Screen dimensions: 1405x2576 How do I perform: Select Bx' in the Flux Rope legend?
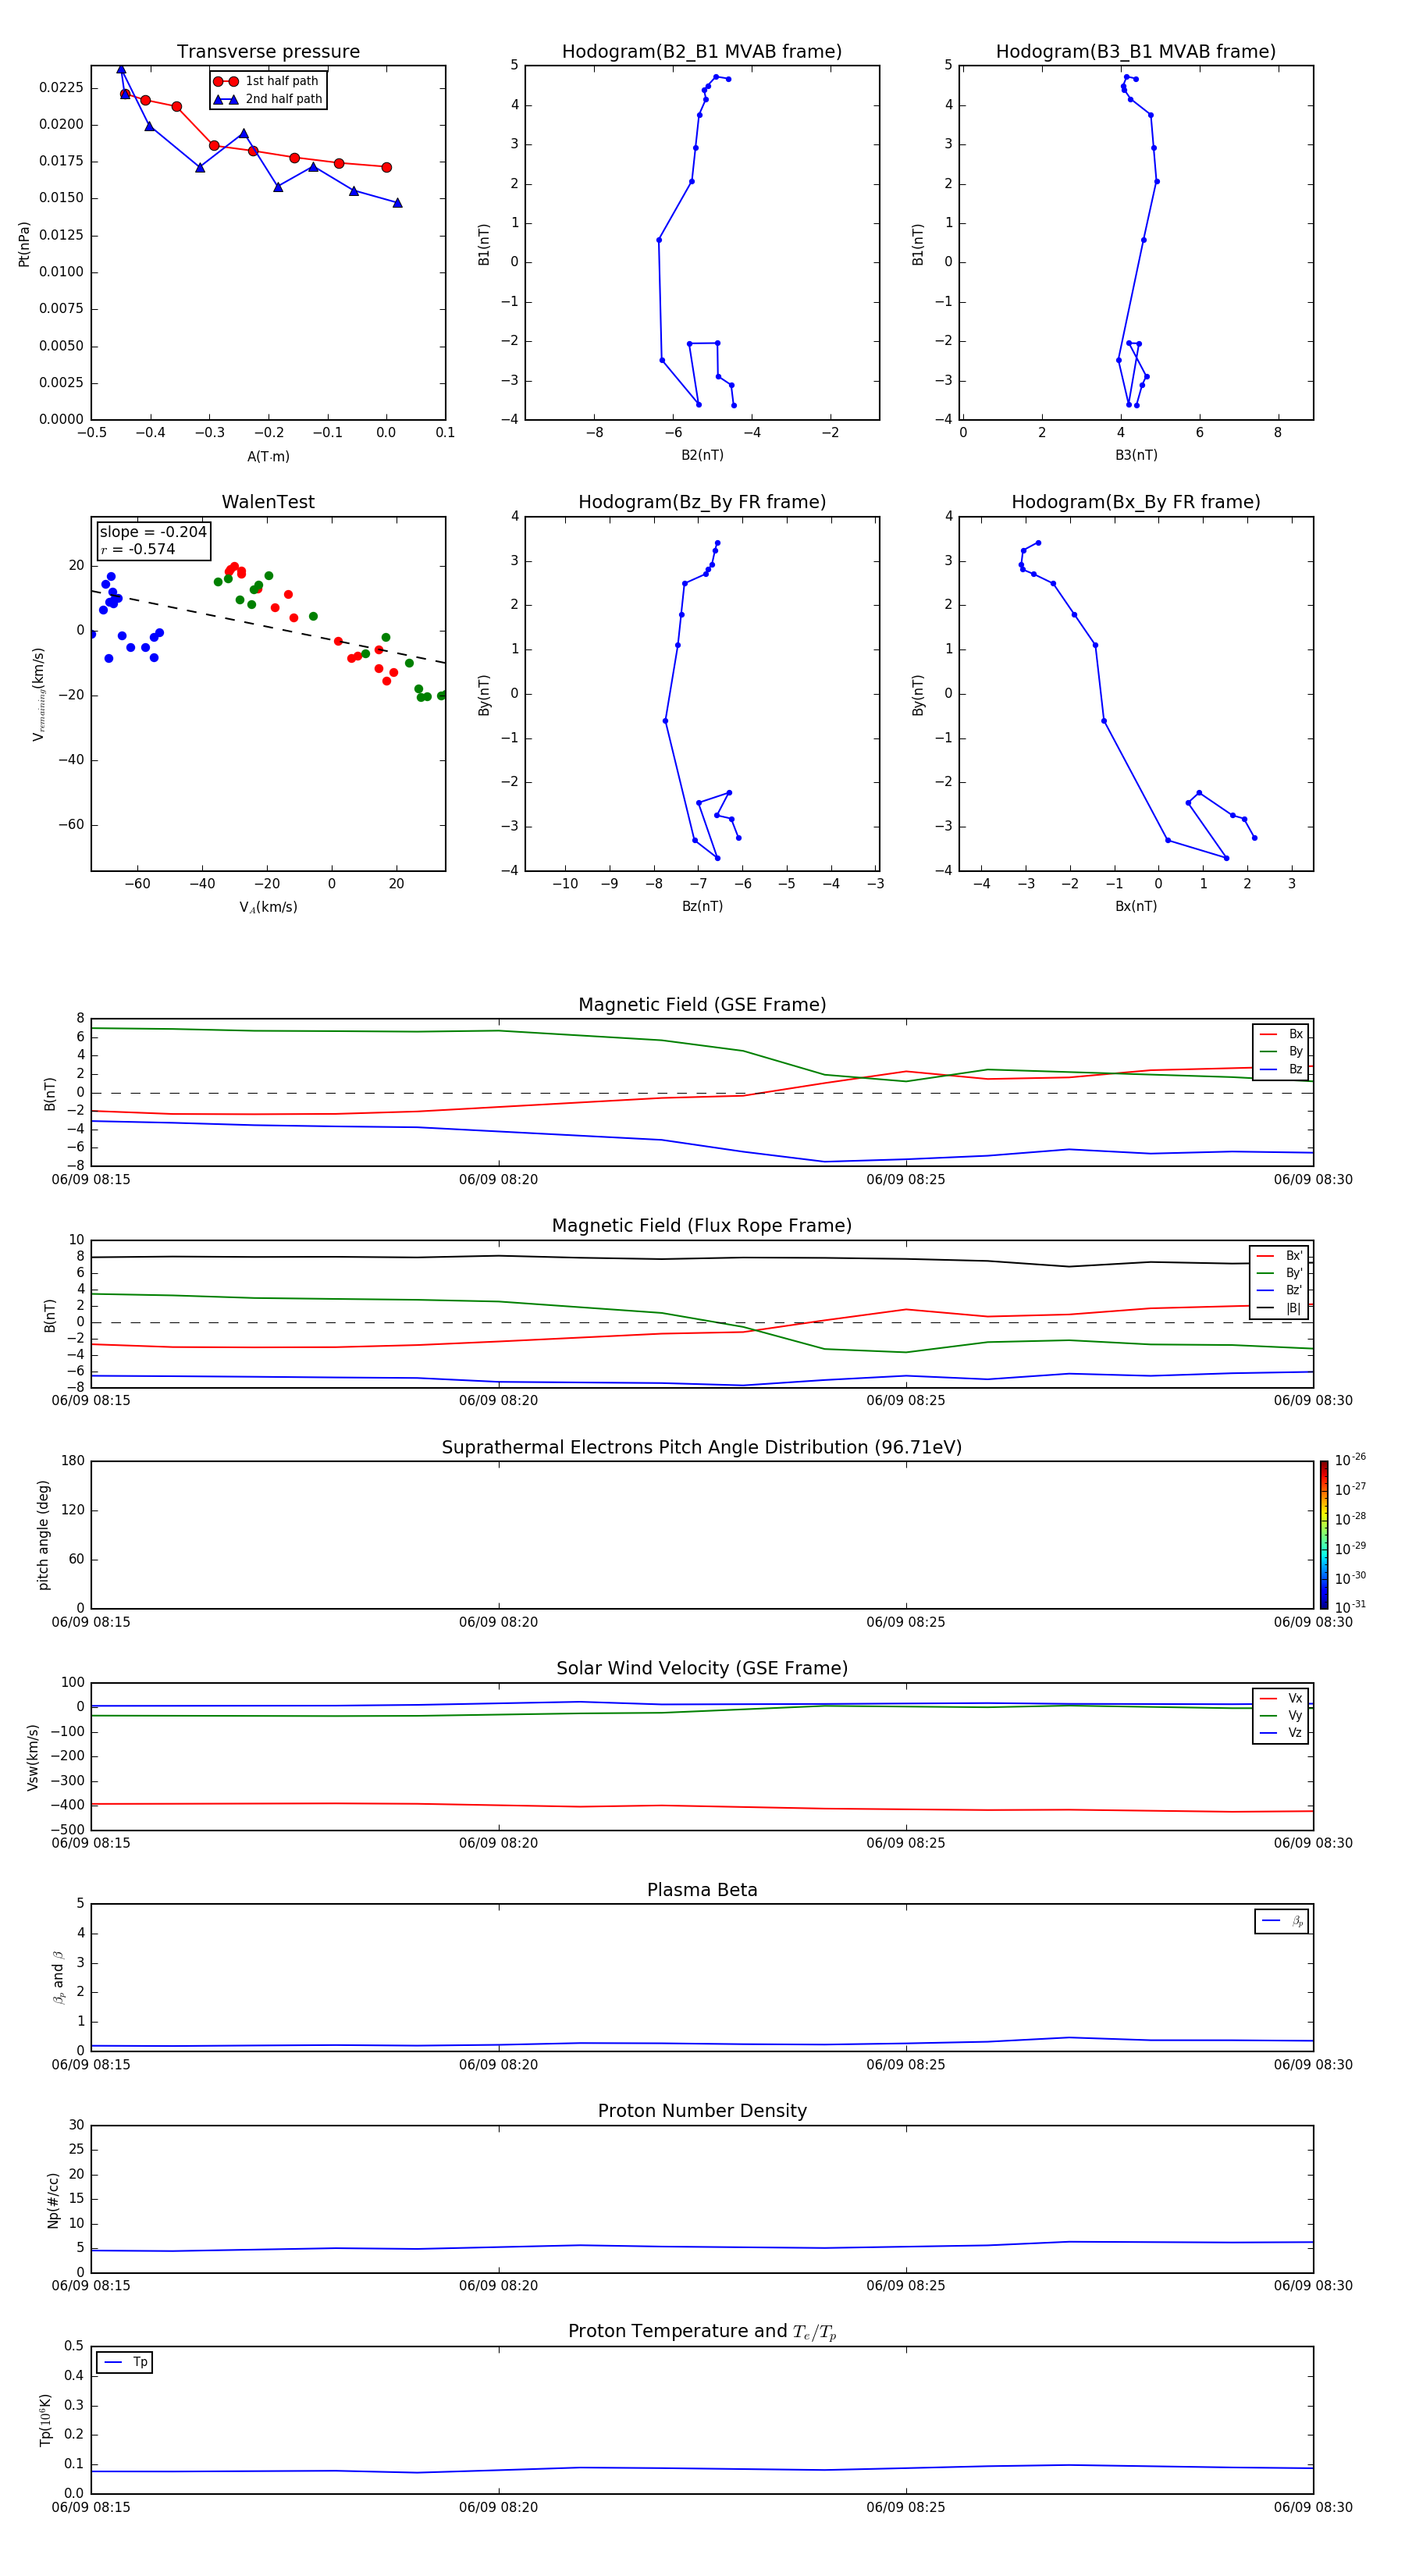(x=1280, y=1256)
